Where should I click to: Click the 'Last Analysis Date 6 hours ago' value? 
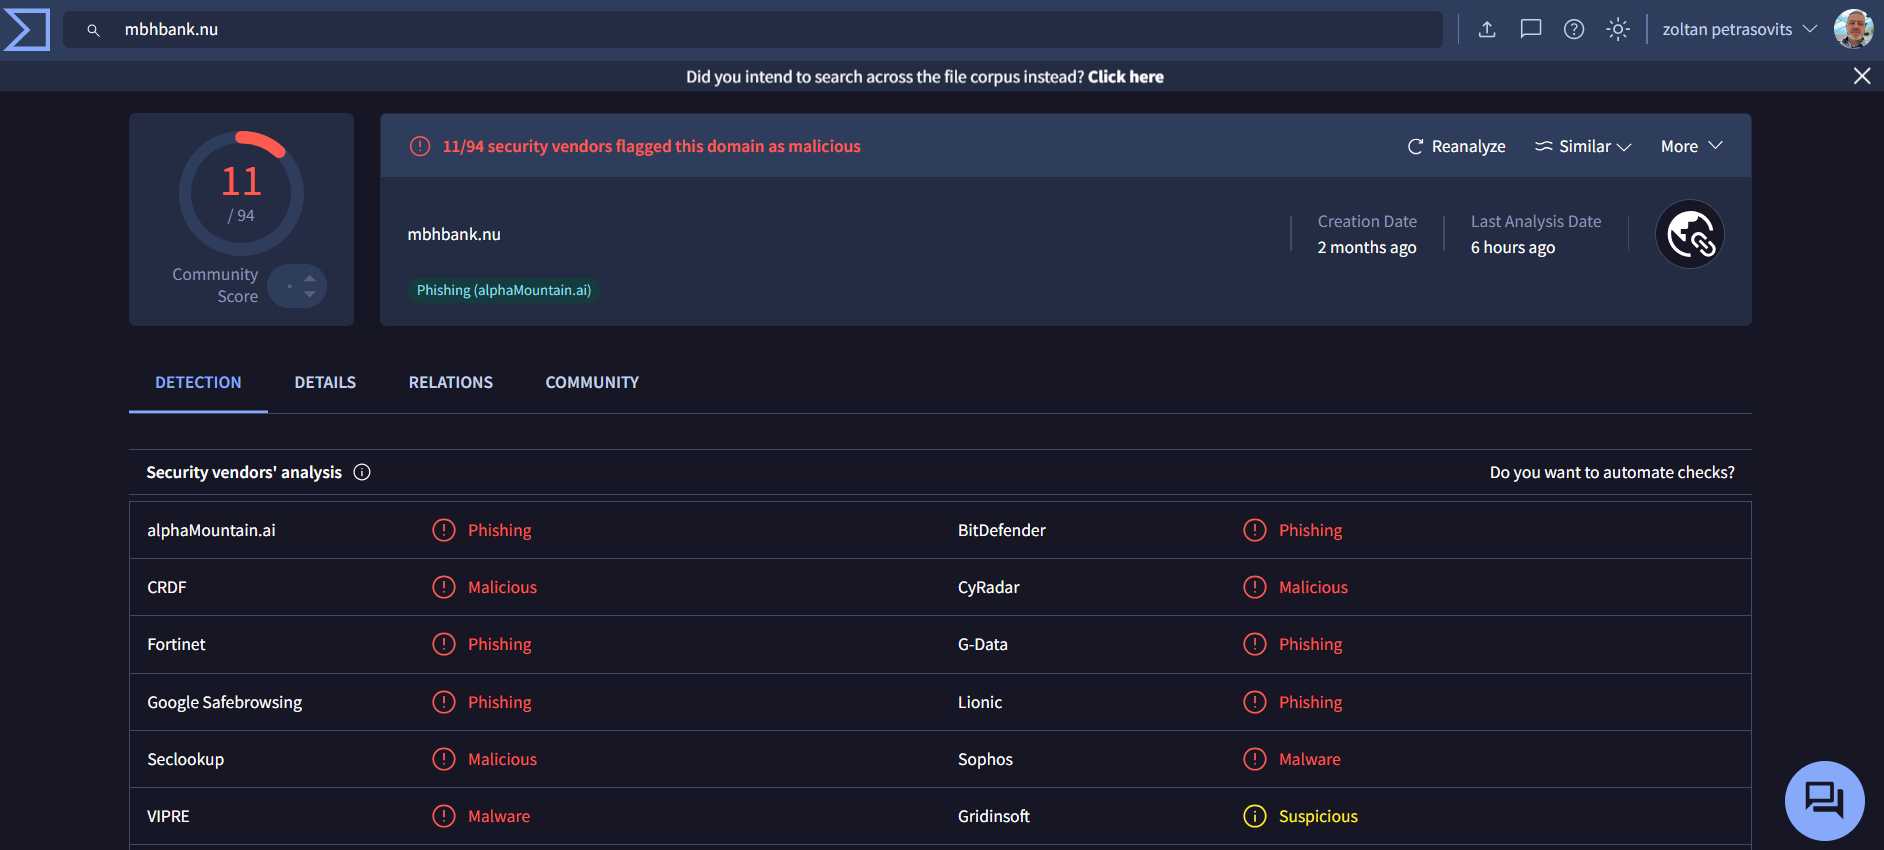[1512, 247]
